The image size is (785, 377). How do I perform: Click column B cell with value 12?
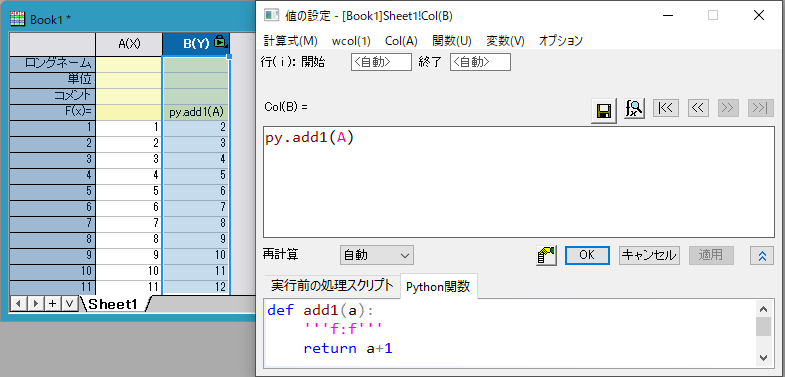pos(196,287)
